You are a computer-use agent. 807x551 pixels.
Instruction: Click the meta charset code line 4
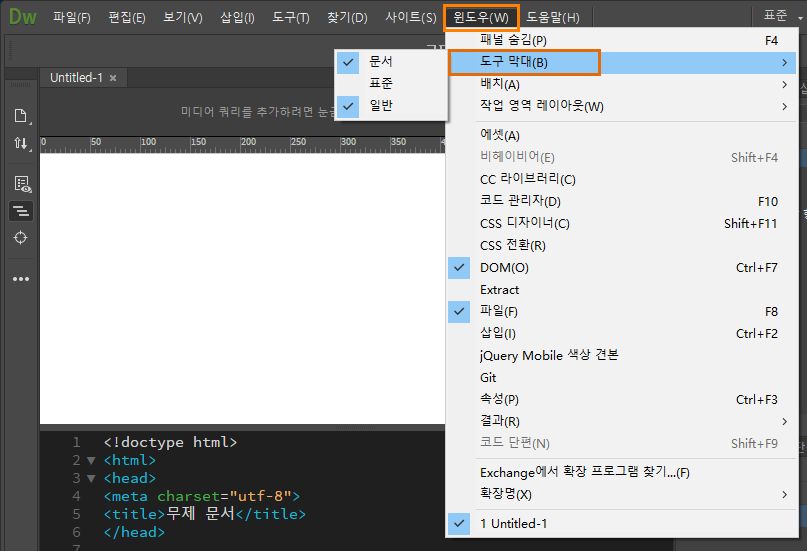(x=202, y=496)
